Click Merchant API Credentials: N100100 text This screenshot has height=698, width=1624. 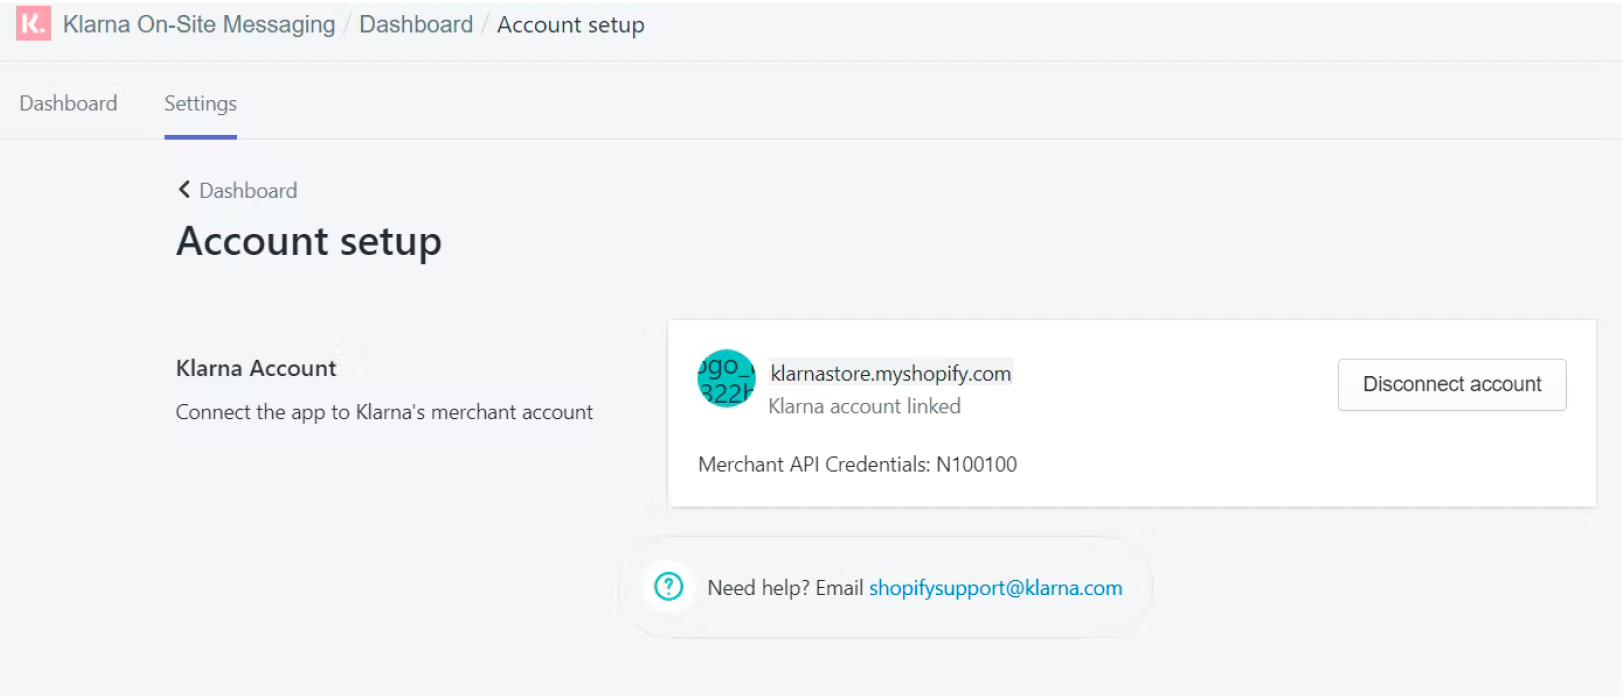pos(857,464)
